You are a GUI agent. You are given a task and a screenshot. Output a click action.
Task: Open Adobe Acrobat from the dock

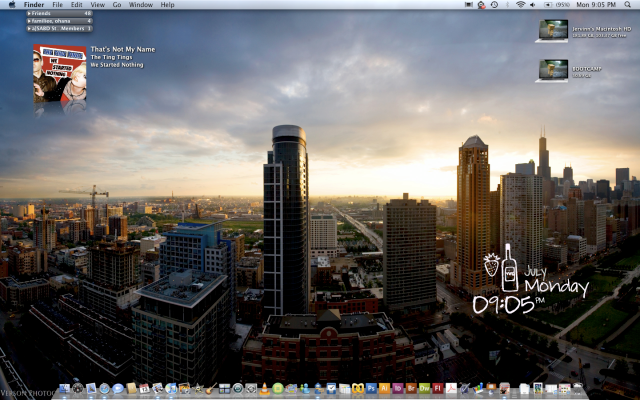tap(451, 388)
